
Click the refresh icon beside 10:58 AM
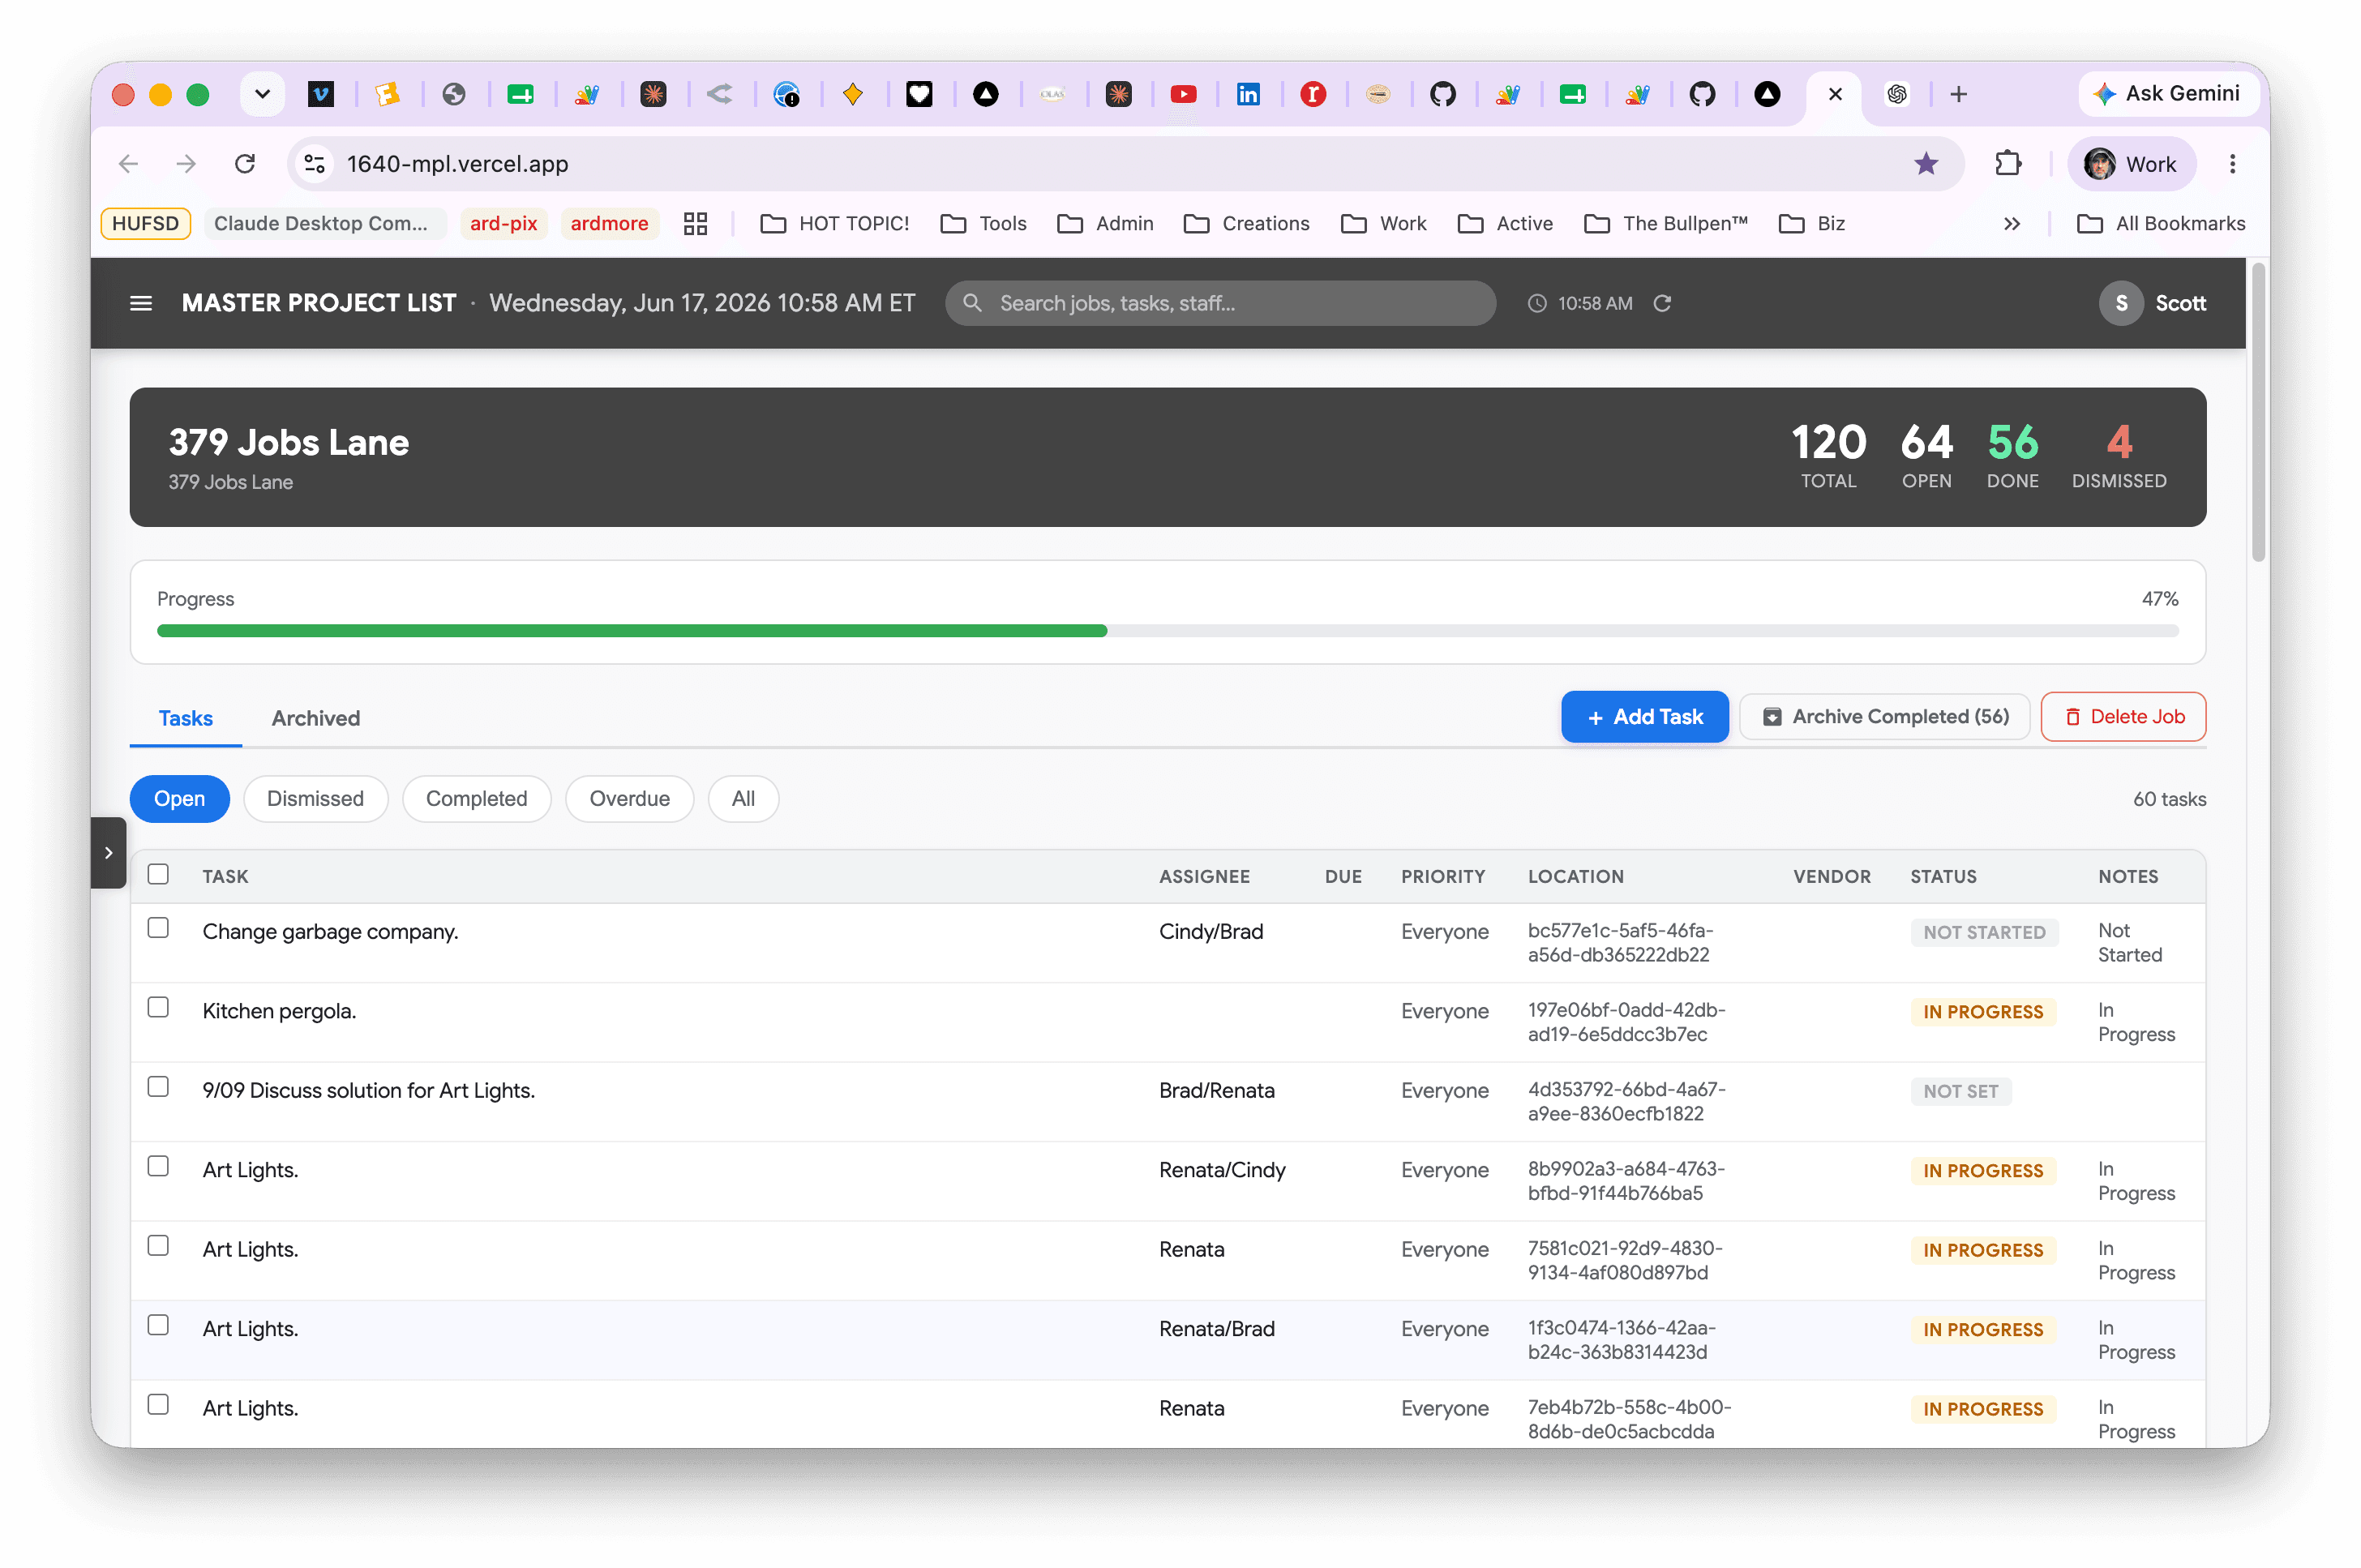pos(1662,303)
